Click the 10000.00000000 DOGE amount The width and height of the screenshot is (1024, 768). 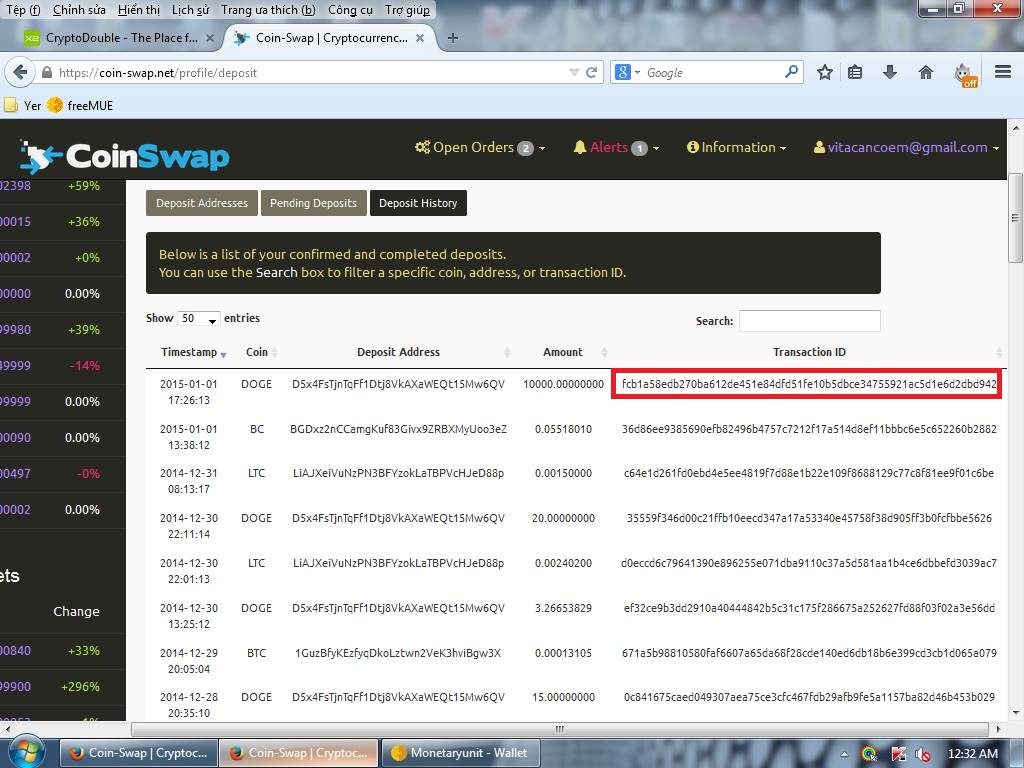pyautogui.click(x=563, y=384)
